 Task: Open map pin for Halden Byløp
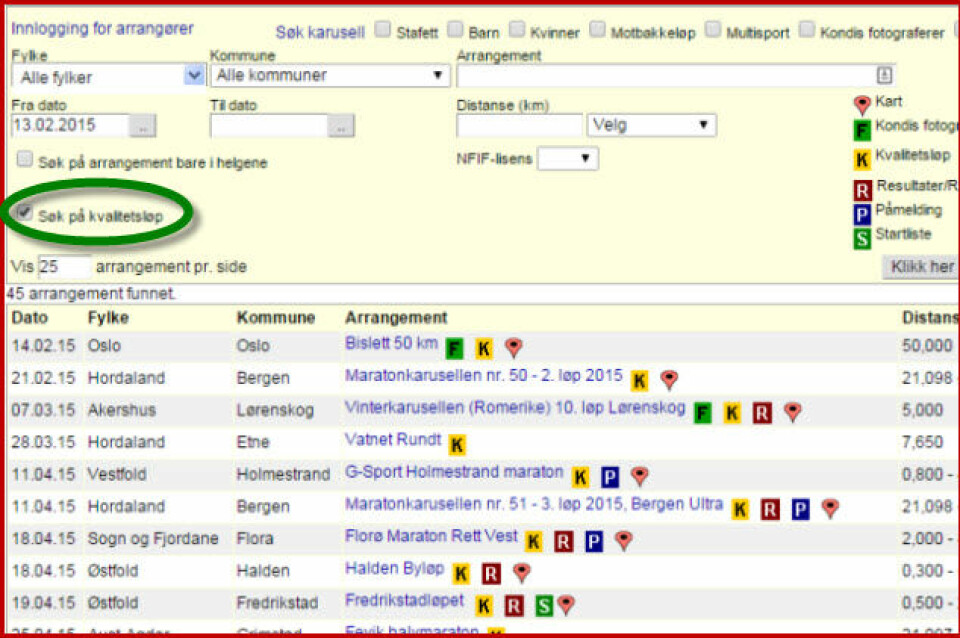point(521,573)
